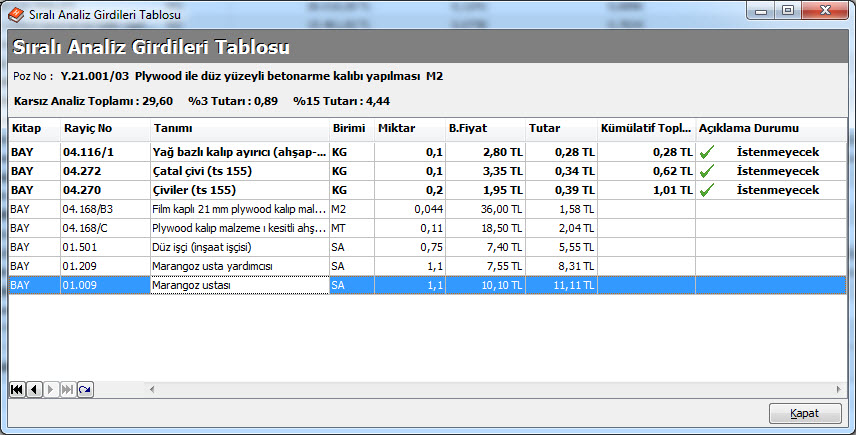This screenshot has height=435, width=856.
Task: Toggle green checkmark in Civiler row
Action: click(x=708, y=190)
